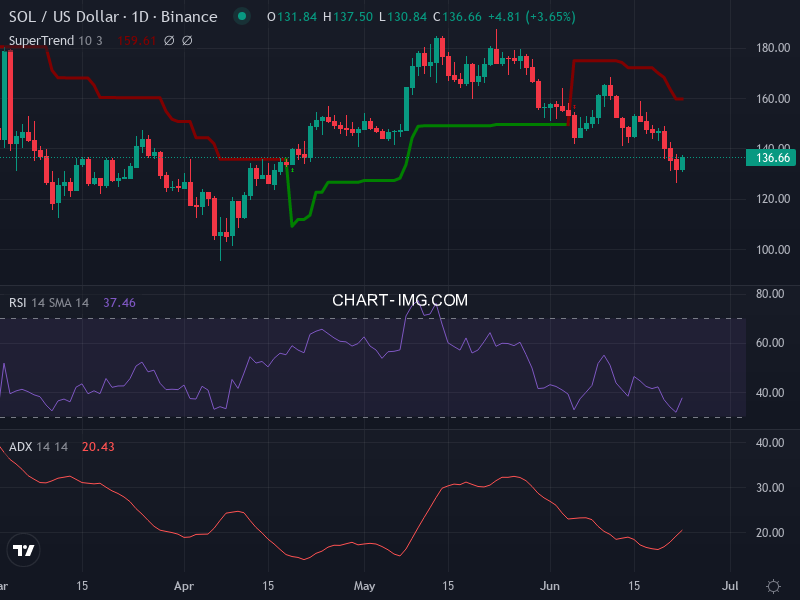The image size is (800, 600).
Task: Click the TradingView logo icon
Action: [23, 550]
